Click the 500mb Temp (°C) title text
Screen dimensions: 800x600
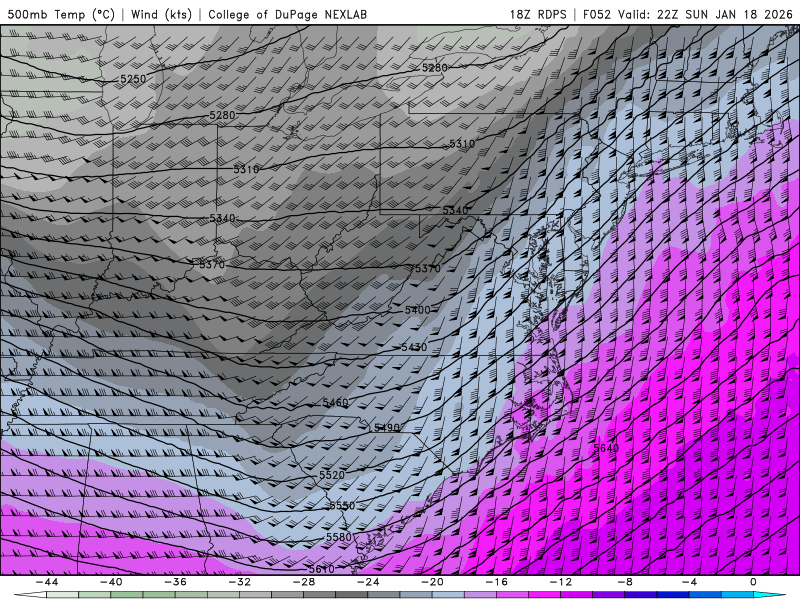click(x=61, y=14)
